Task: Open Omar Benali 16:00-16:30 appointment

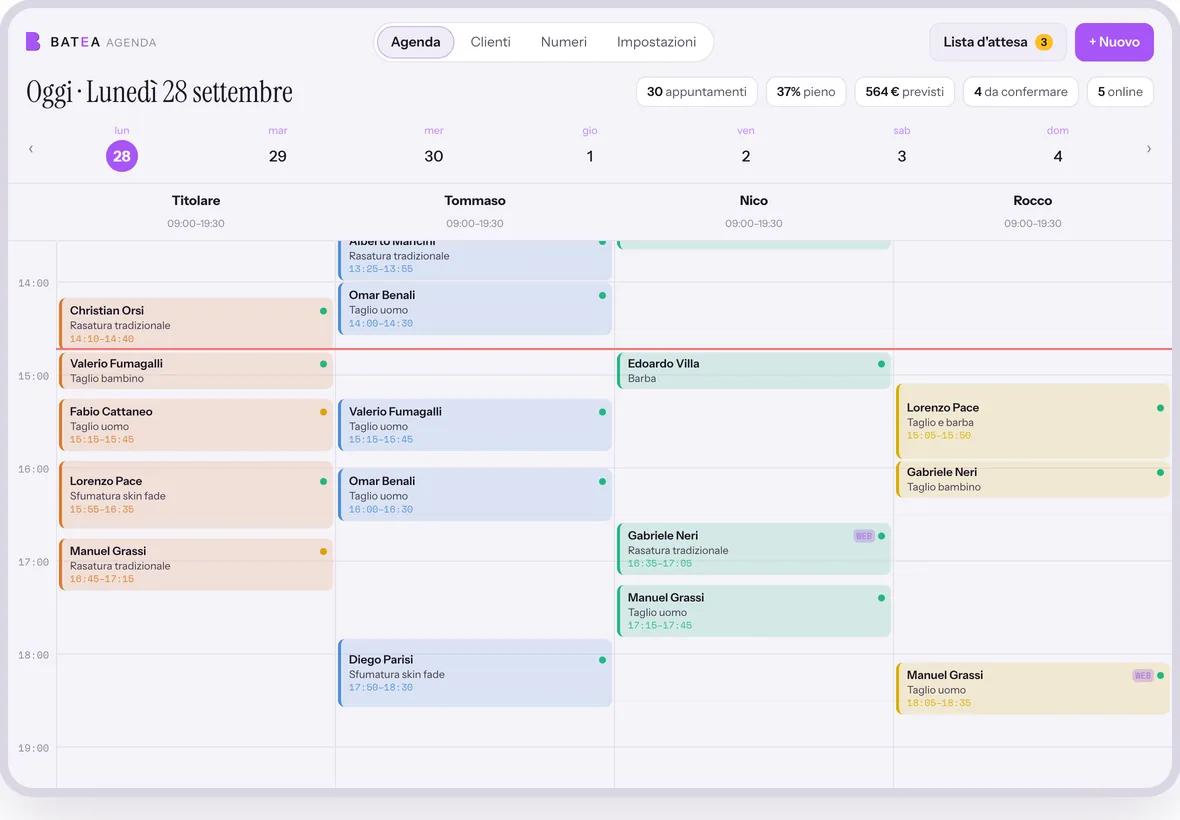Action: [475, 494]
